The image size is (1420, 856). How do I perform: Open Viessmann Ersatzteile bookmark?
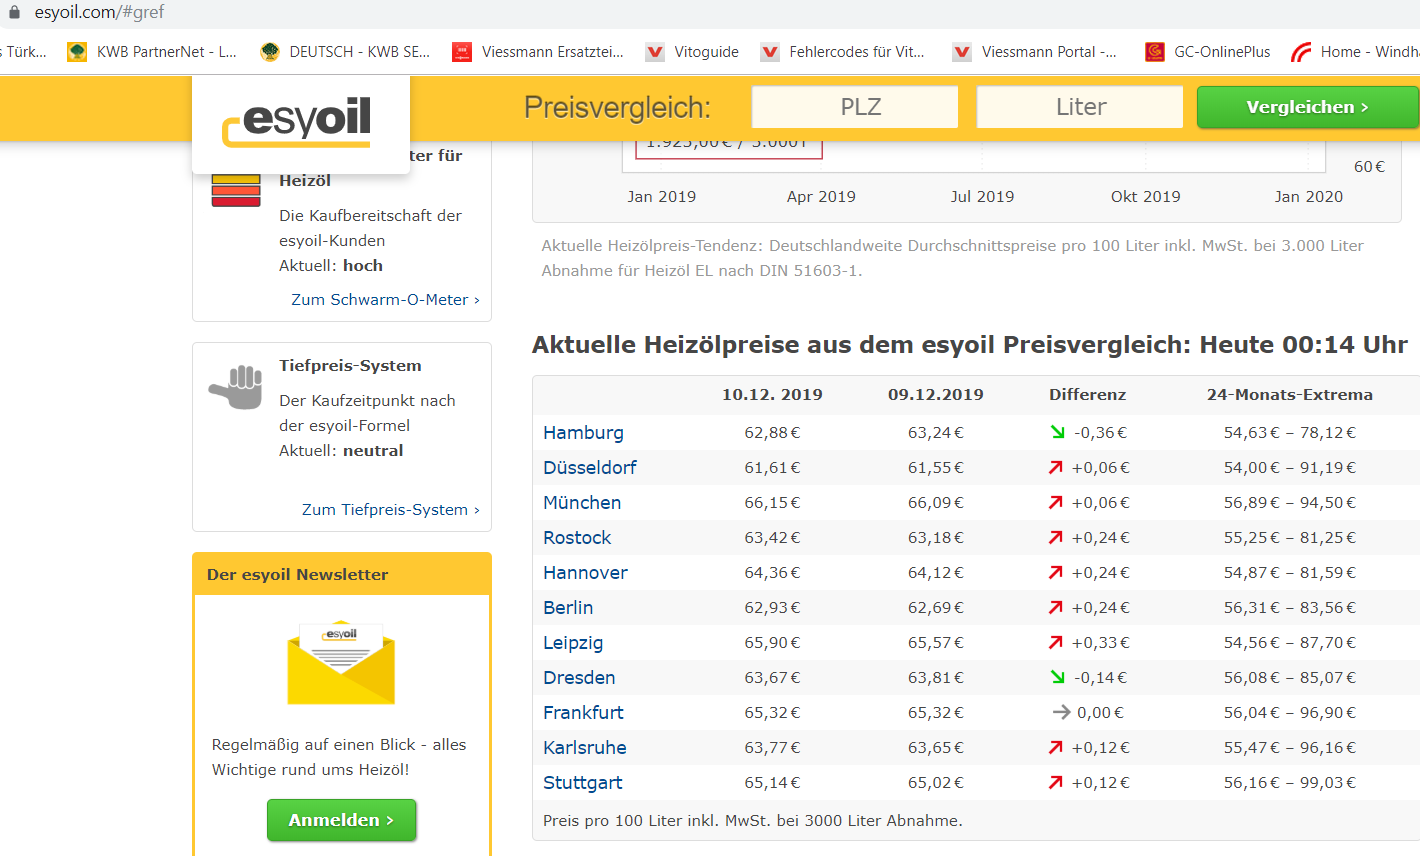[x=538, y=52]
